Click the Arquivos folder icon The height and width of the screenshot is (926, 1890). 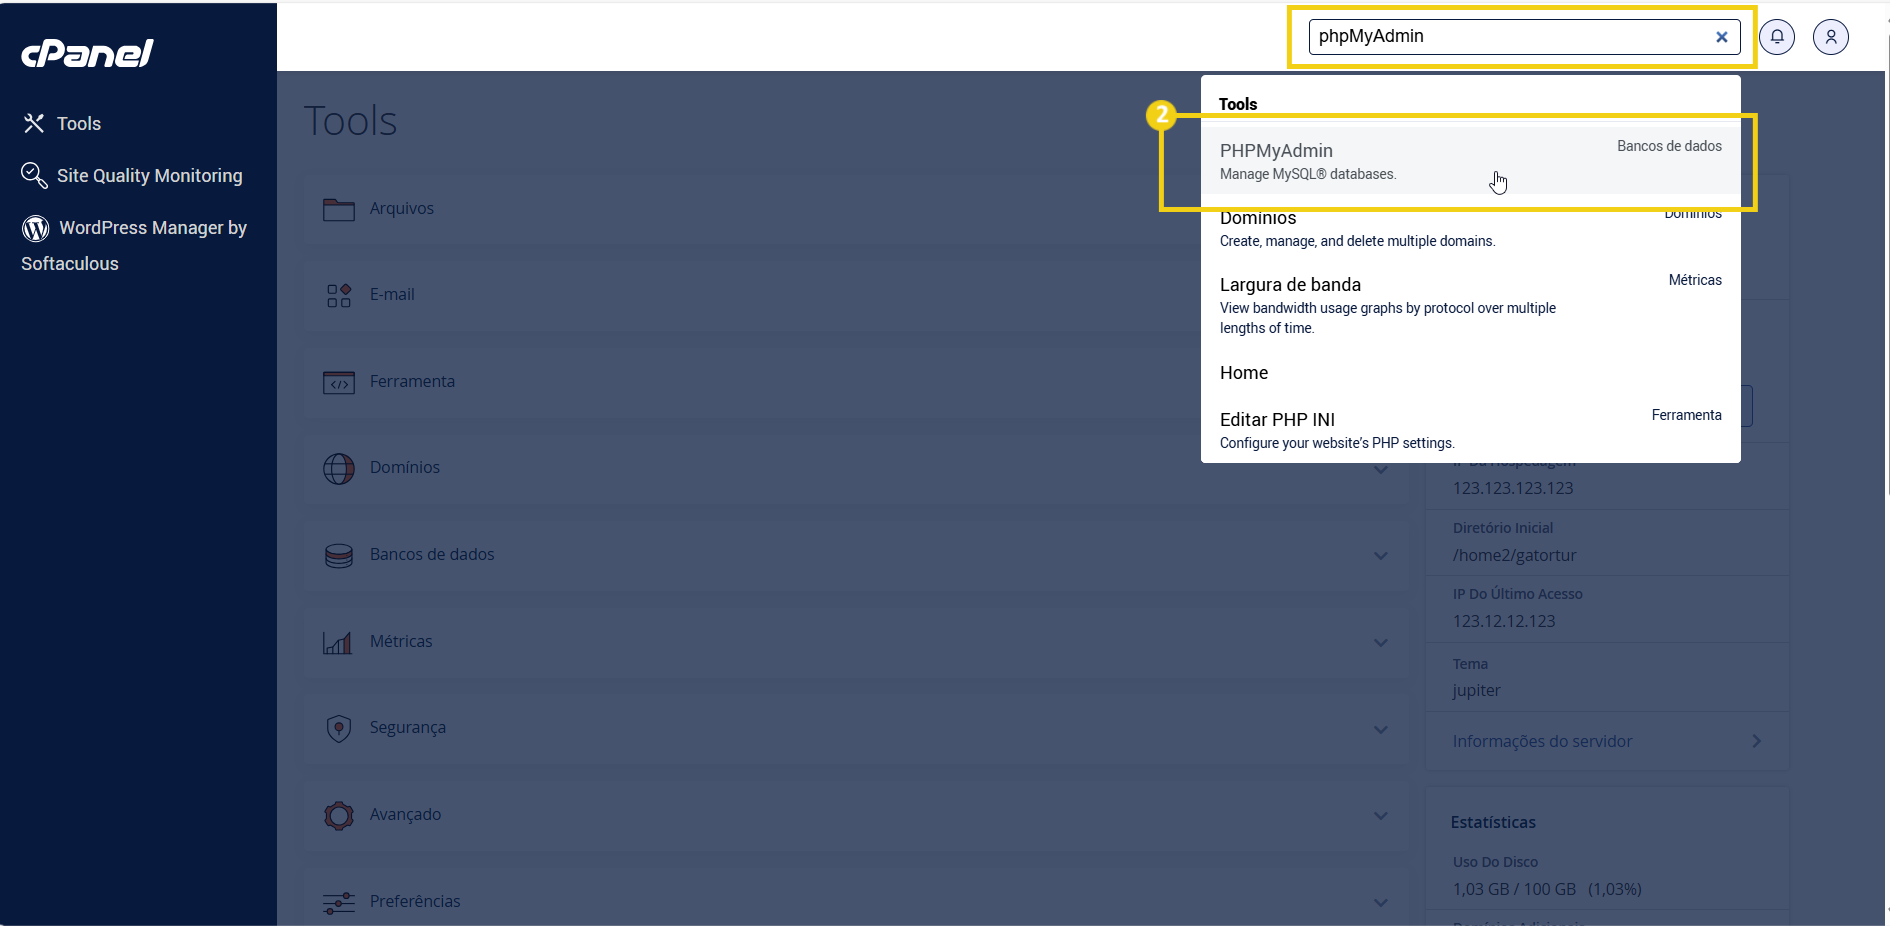339,209
